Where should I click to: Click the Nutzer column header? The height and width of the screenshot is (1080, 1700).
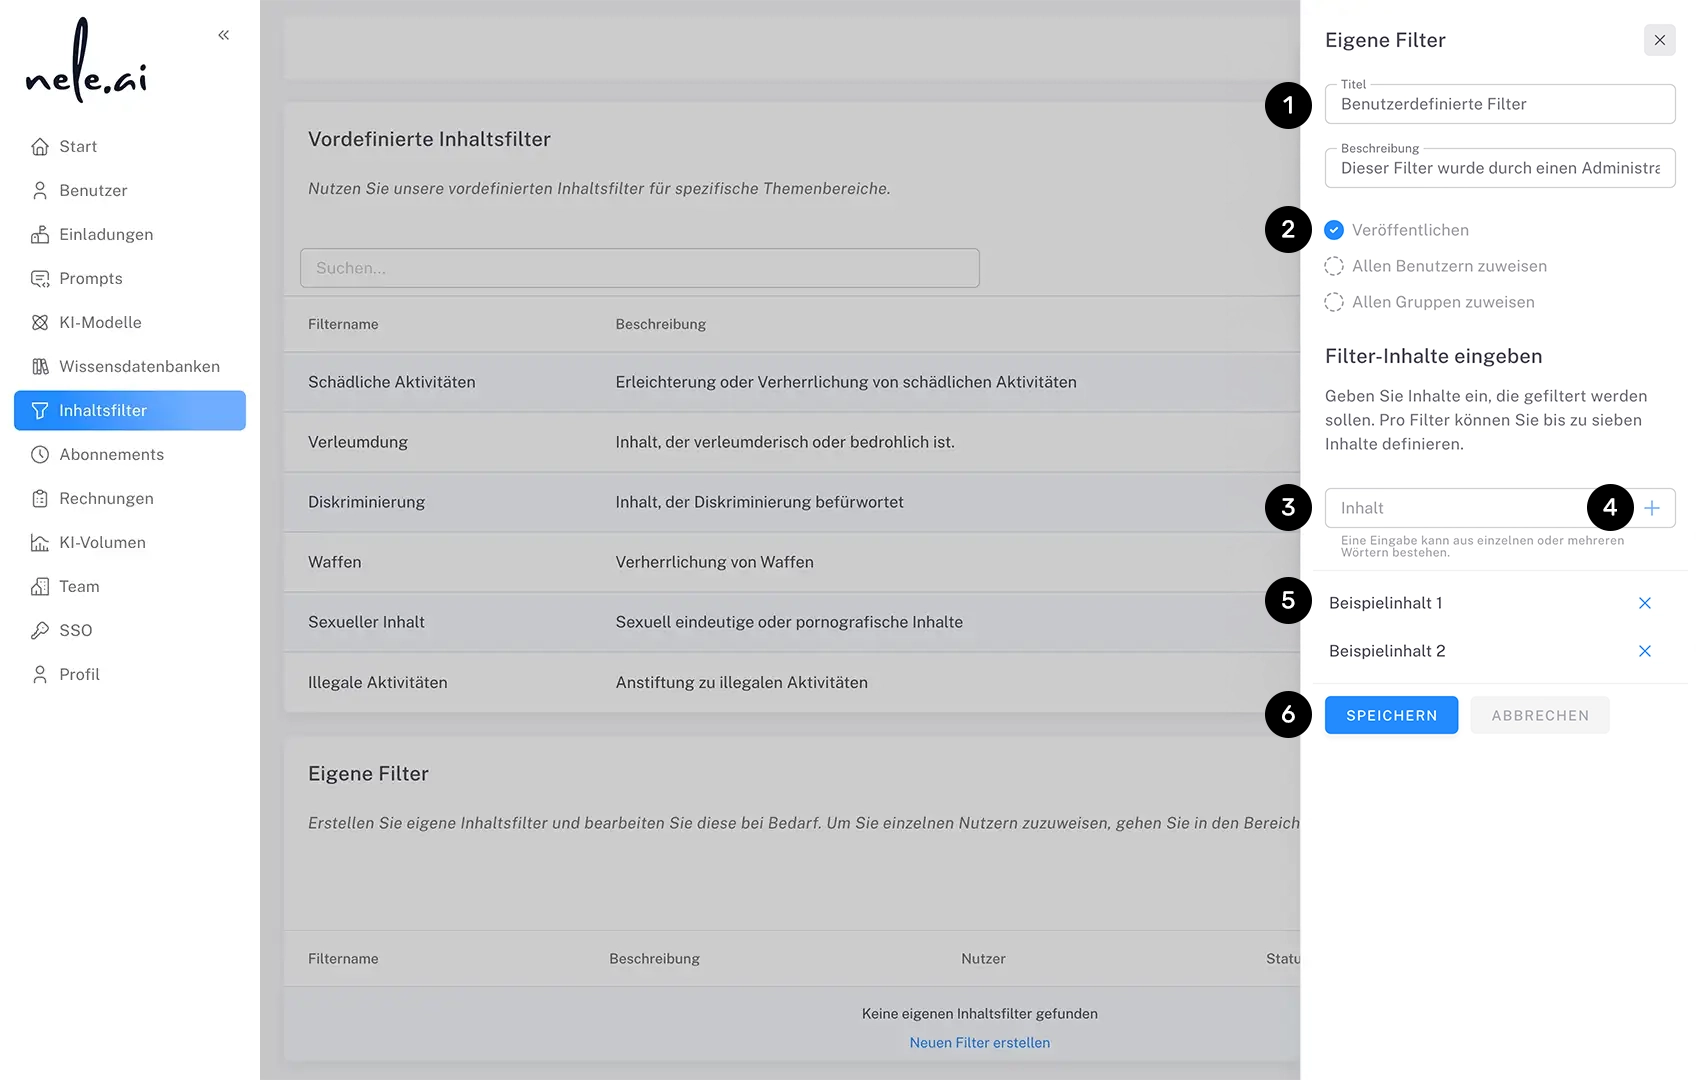click(983, 958)
